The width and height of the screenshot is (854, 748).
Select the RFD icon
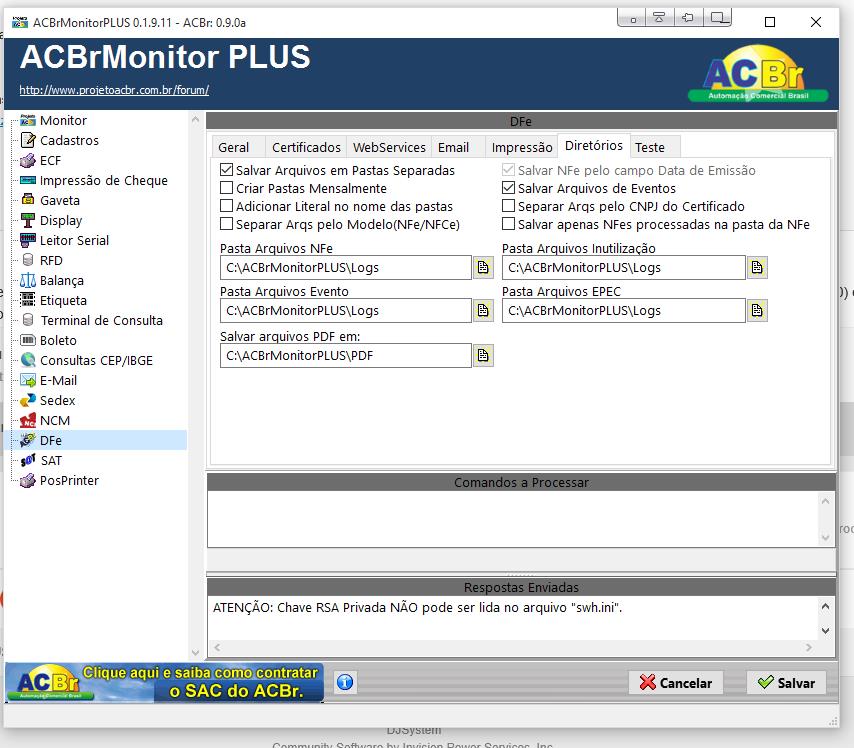[28, 260]
